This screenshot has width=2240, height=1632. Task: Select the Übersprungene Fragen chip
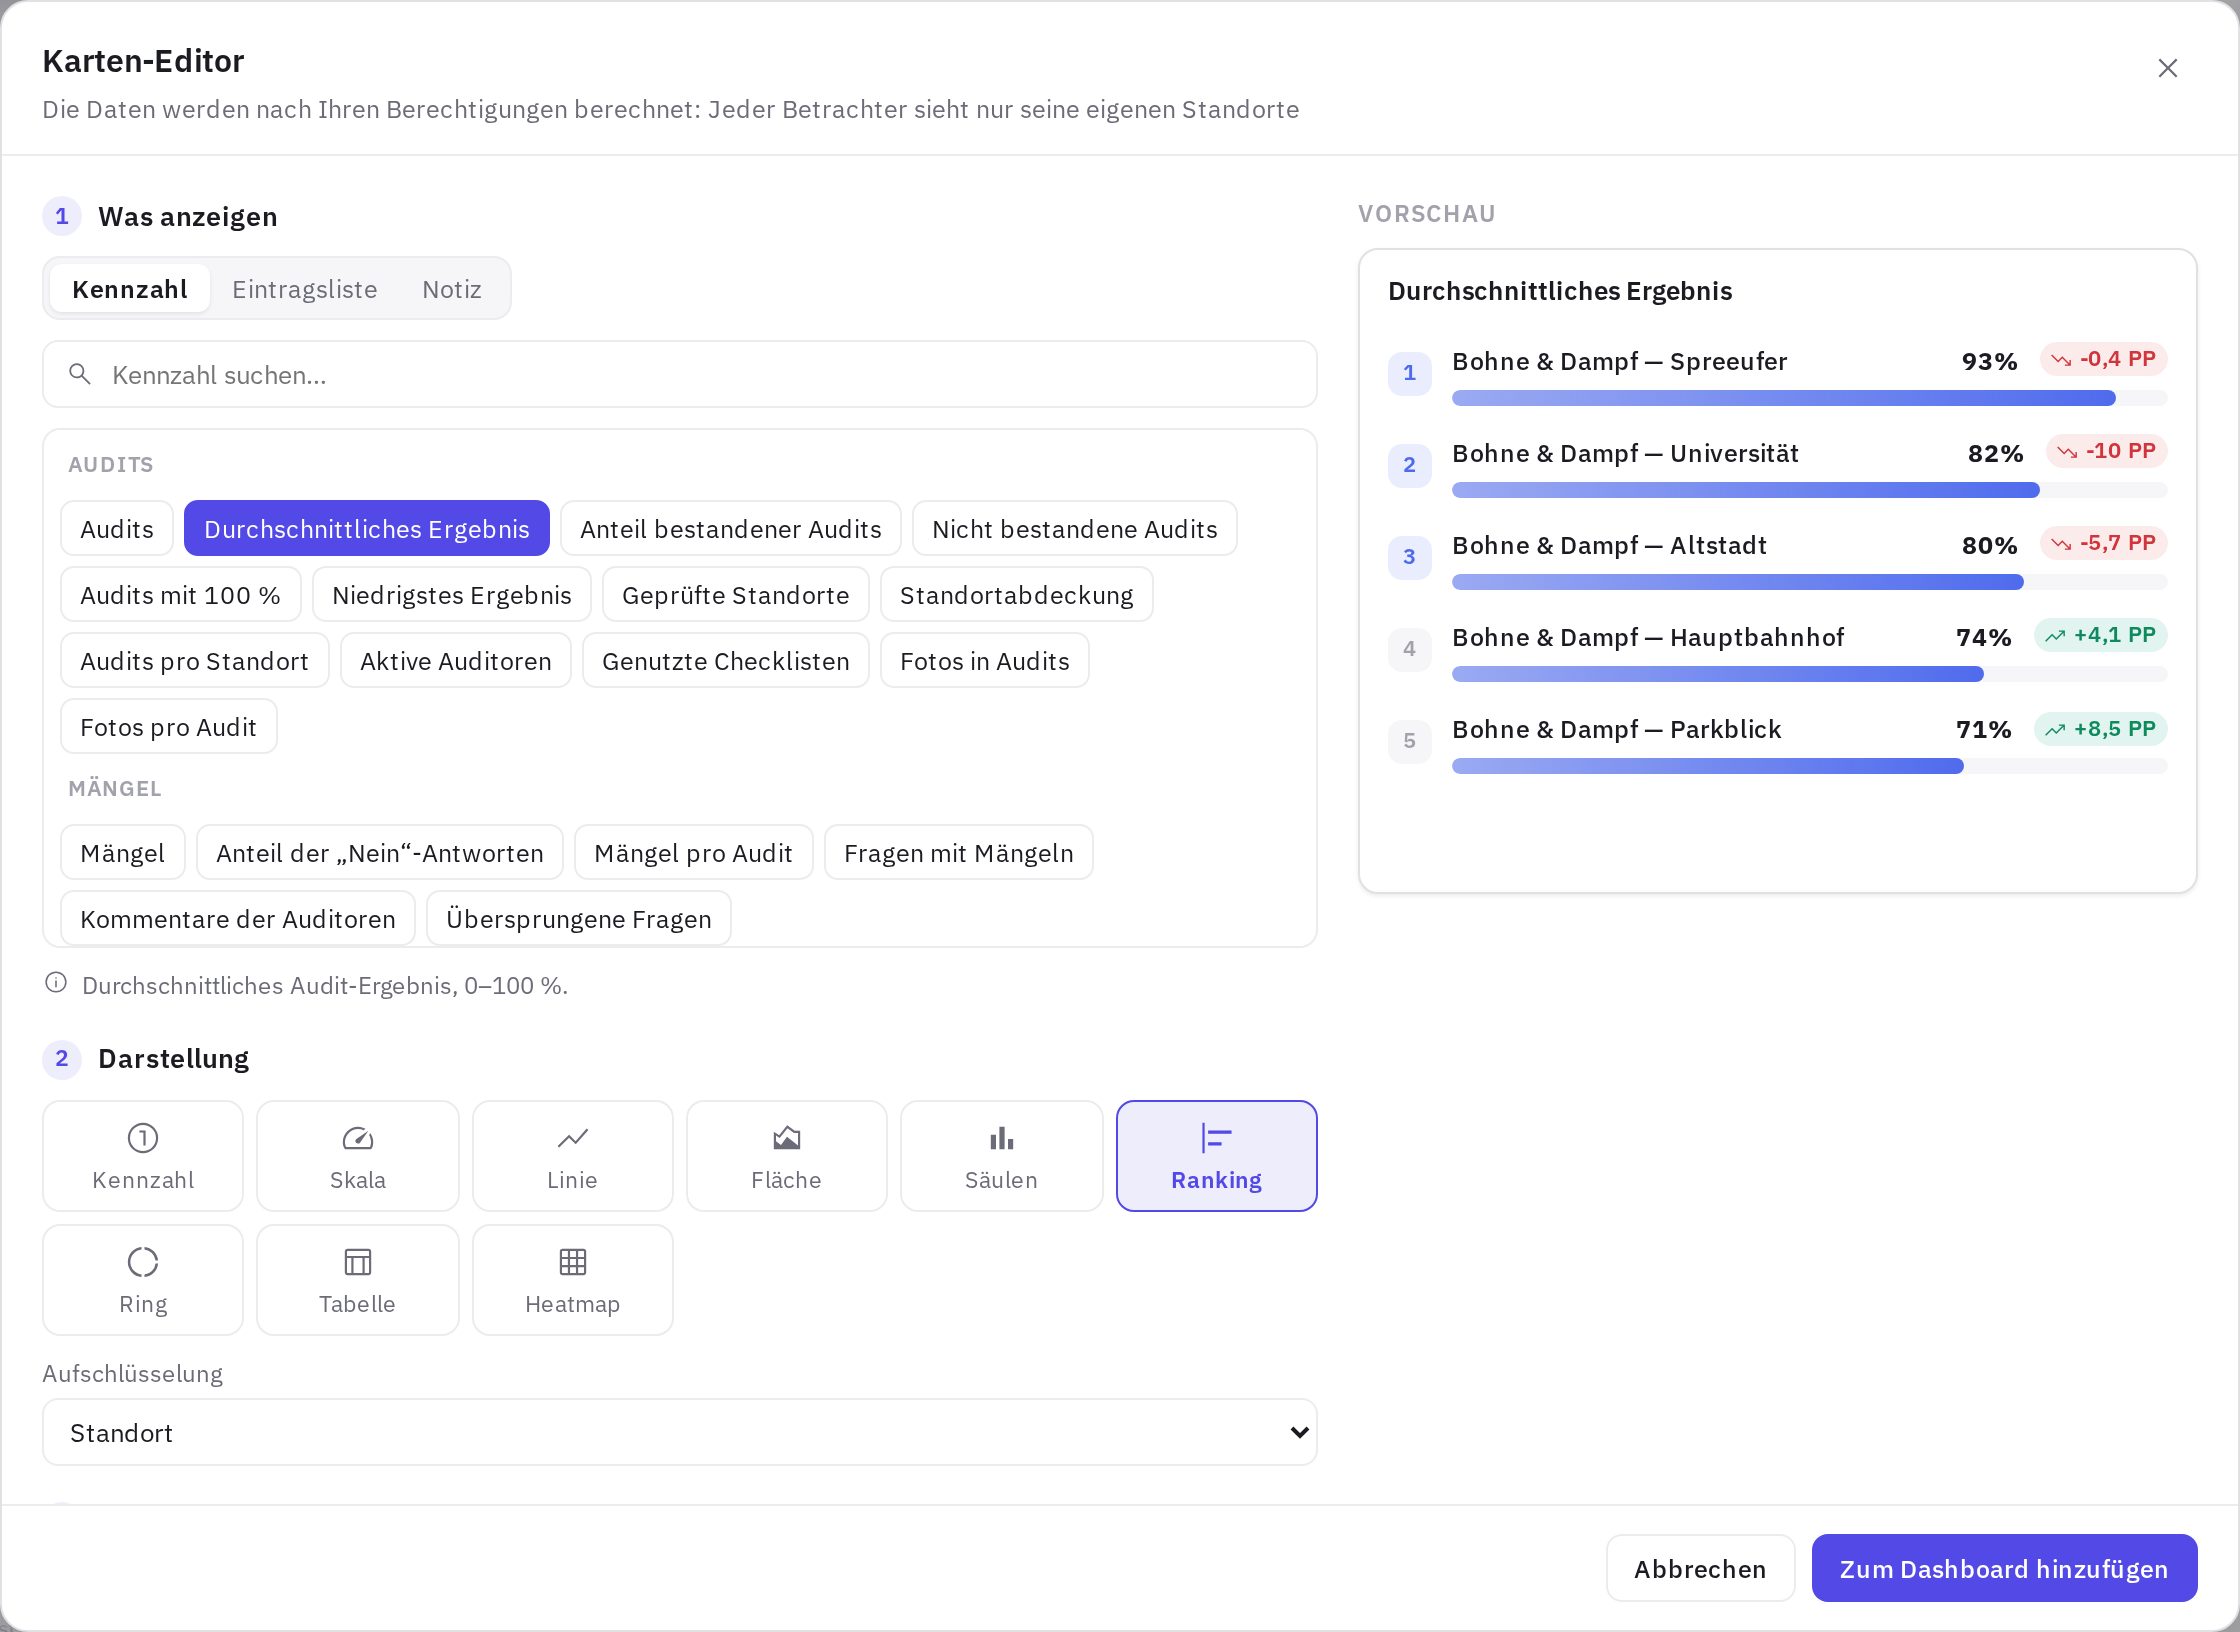pyautogui.click(x=579, y=918)
